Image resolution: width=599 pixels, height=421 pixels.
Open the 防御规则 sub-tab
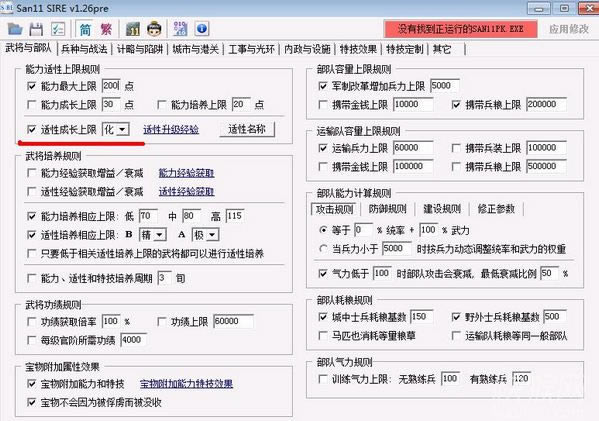[387, 209]
